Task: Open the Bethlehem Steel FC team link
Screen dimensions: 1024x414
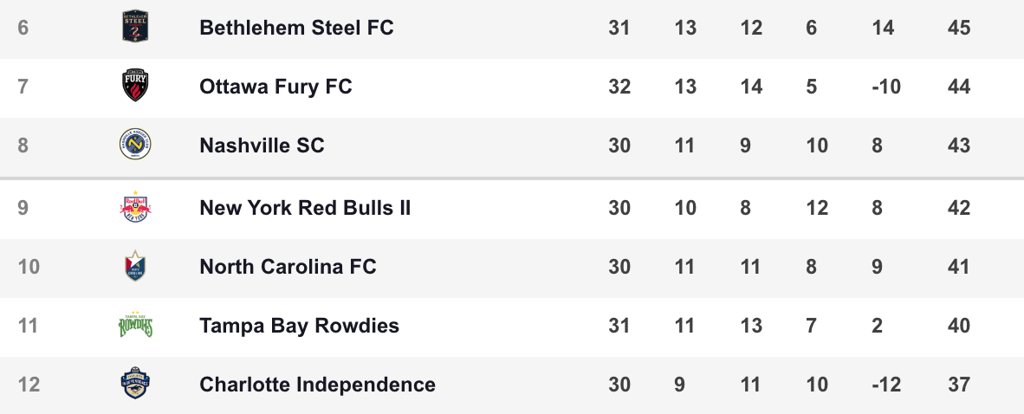Action: (x=296, y=27)
